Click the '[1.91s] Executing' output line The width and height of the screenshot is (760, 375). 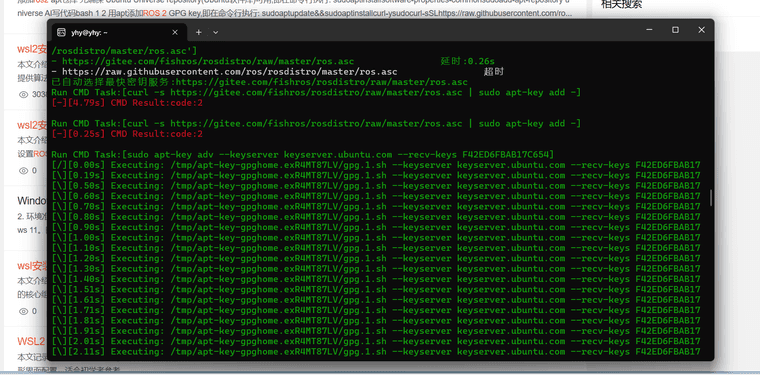[x=376, y=330]
